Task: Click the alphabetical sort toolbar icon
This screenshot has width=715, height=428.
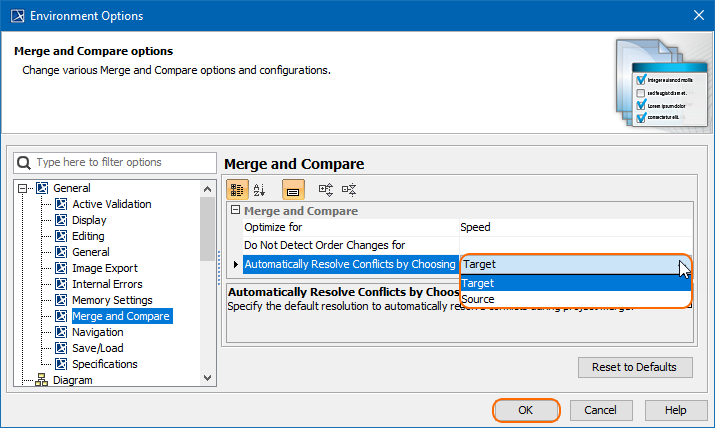Action: (x=260, y=189)
